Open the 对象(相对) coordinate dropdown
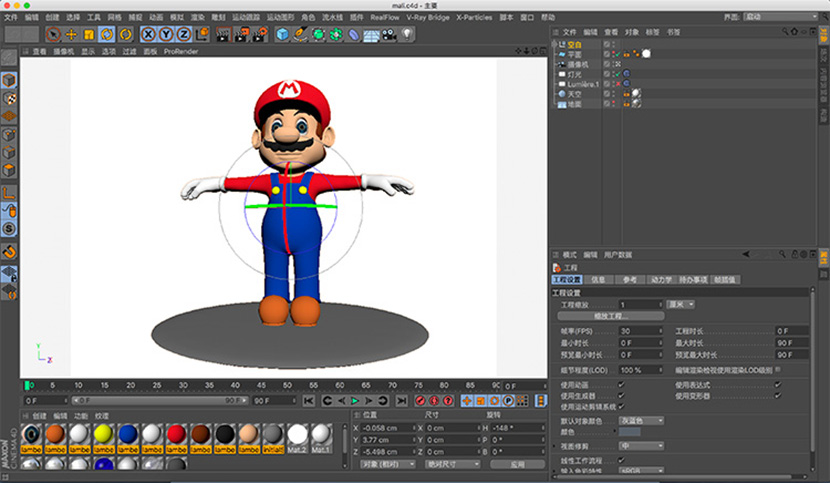Screen dimensions: 830x483 [388, 464]
